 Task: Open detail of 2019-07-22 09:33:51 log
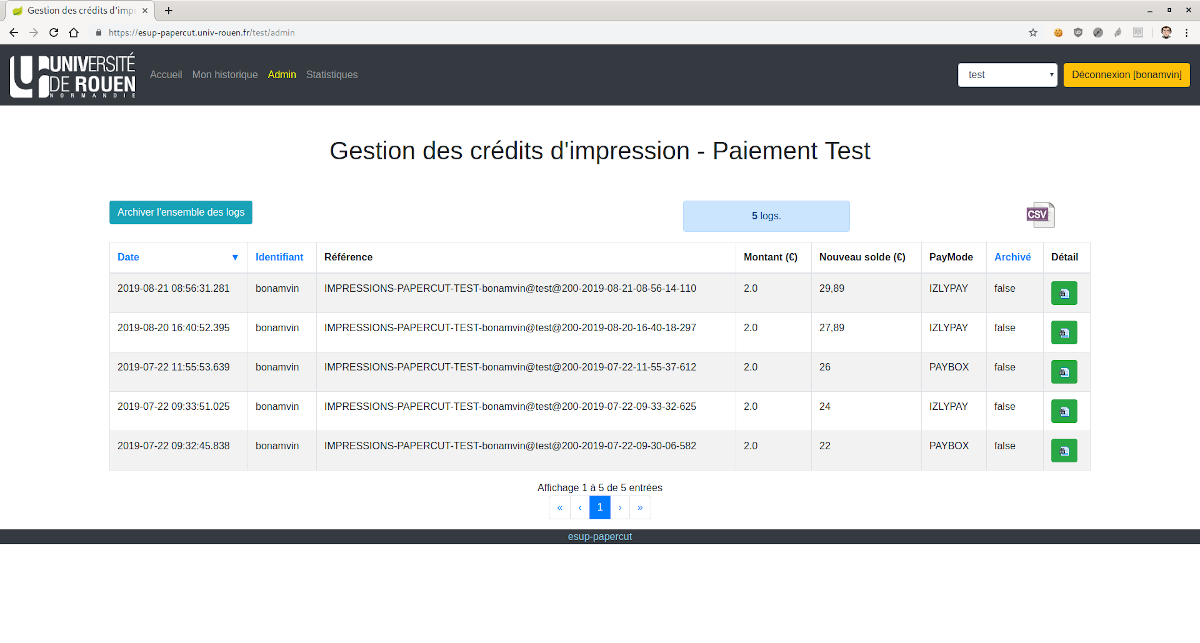click(1063, 411)
